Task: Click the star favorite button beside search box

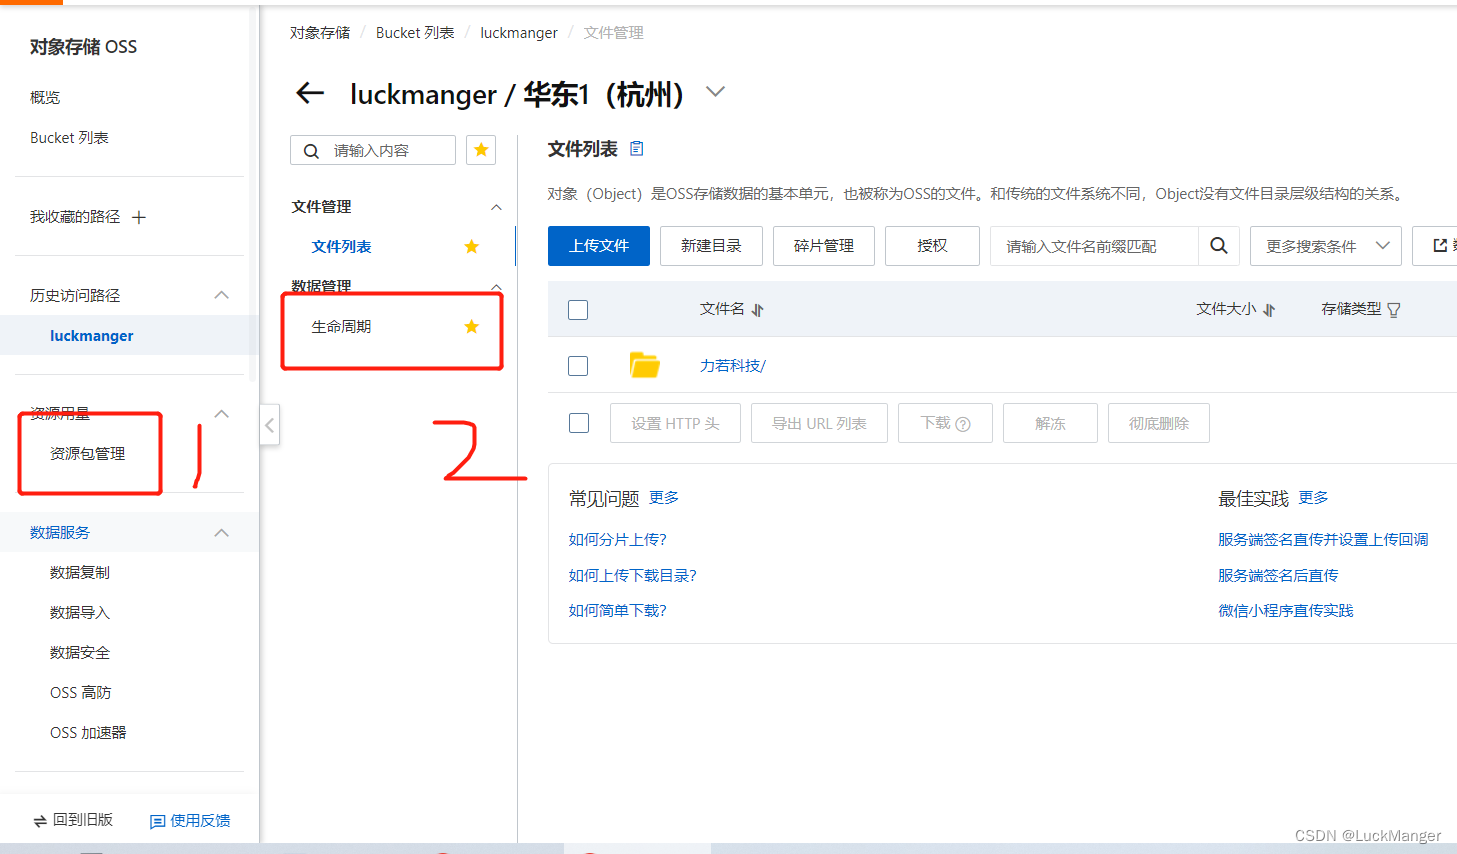Action: tap(481, 150)
